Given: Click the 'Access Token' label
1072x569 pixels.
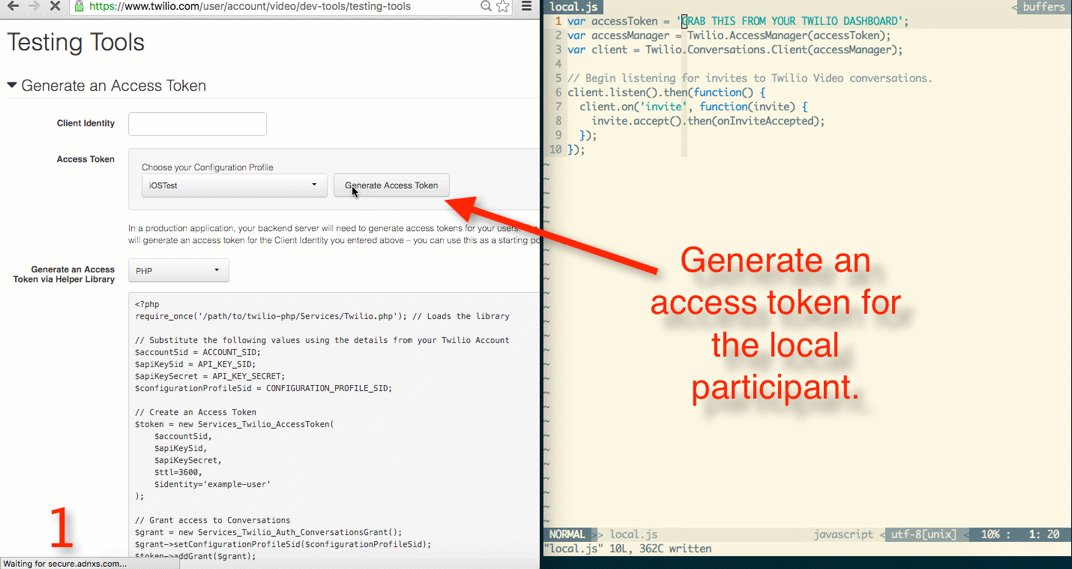Looking at the screenshot, I should click(85, 159).
